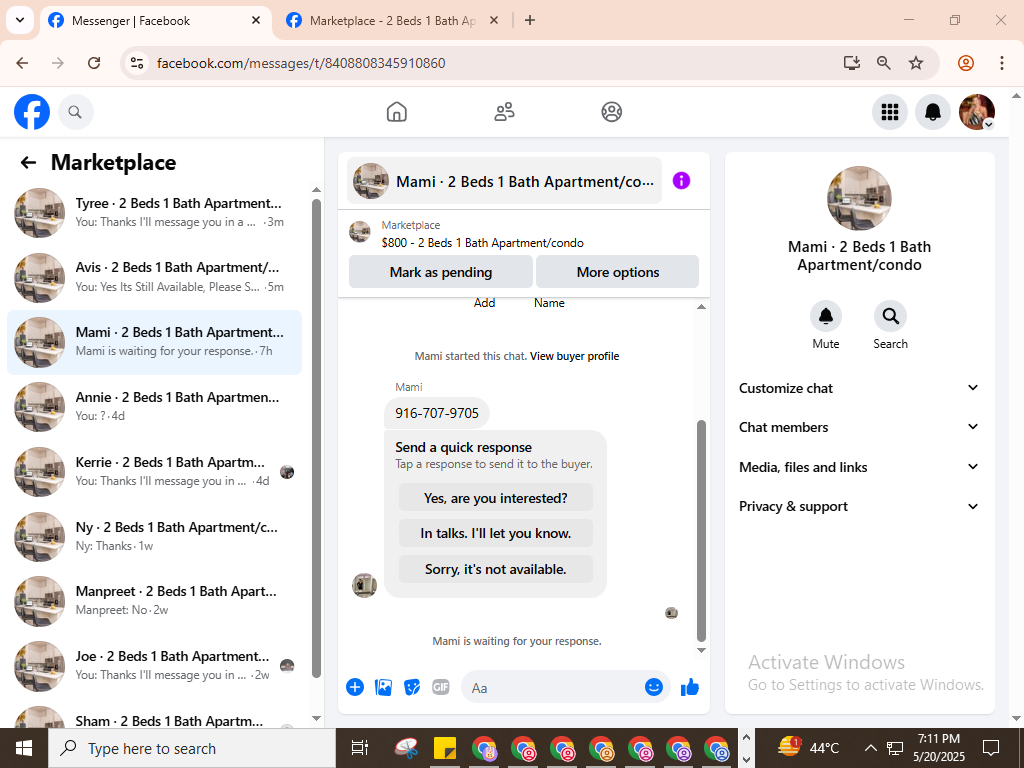Open the Ny conversation

coord(154,536)
